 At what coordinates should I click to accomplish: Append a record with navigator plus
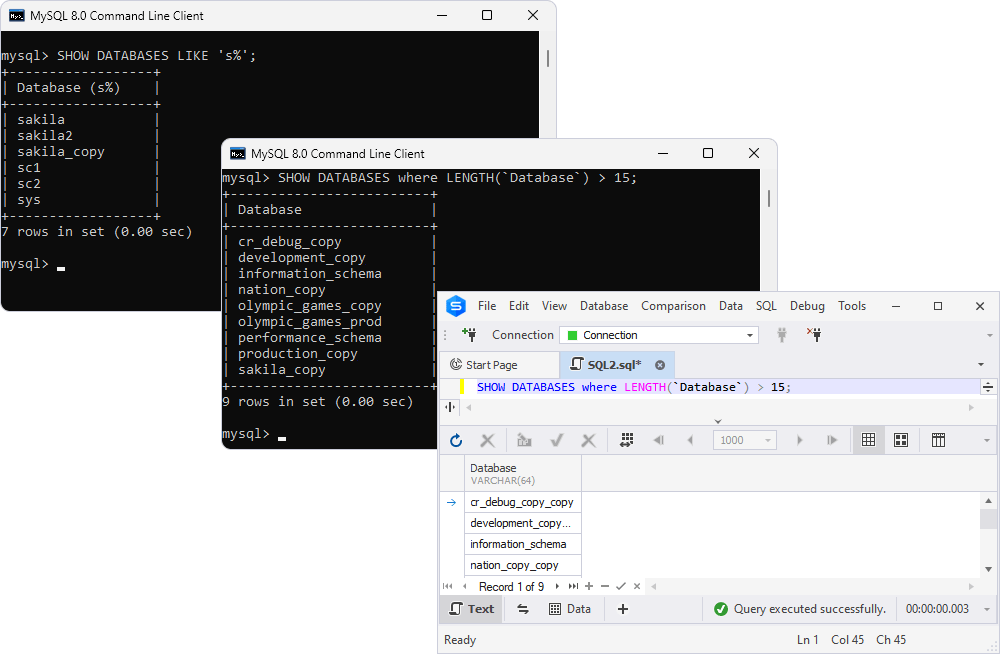click(589, 586)
